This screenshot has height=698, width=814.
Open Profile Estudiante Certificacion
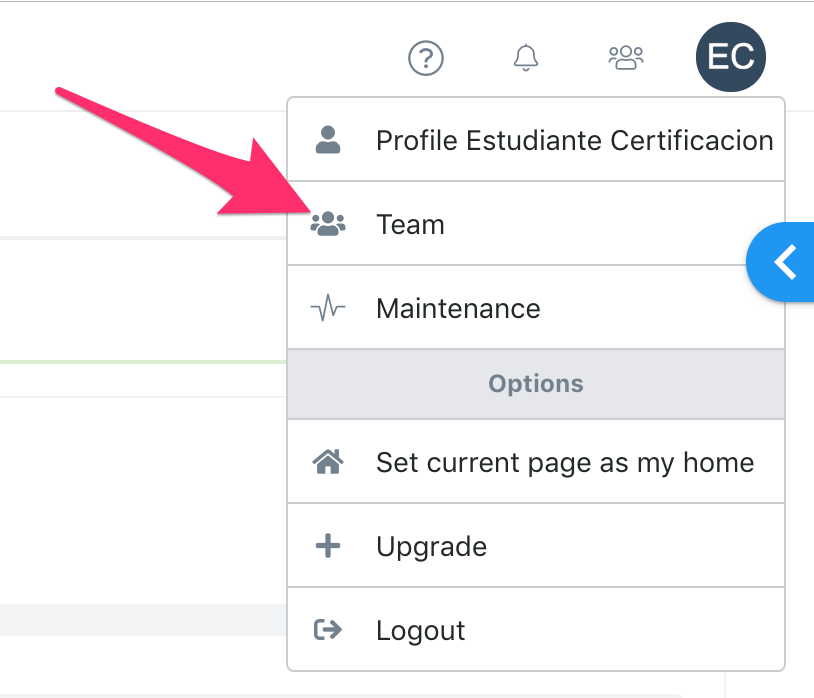click(574, 140)
